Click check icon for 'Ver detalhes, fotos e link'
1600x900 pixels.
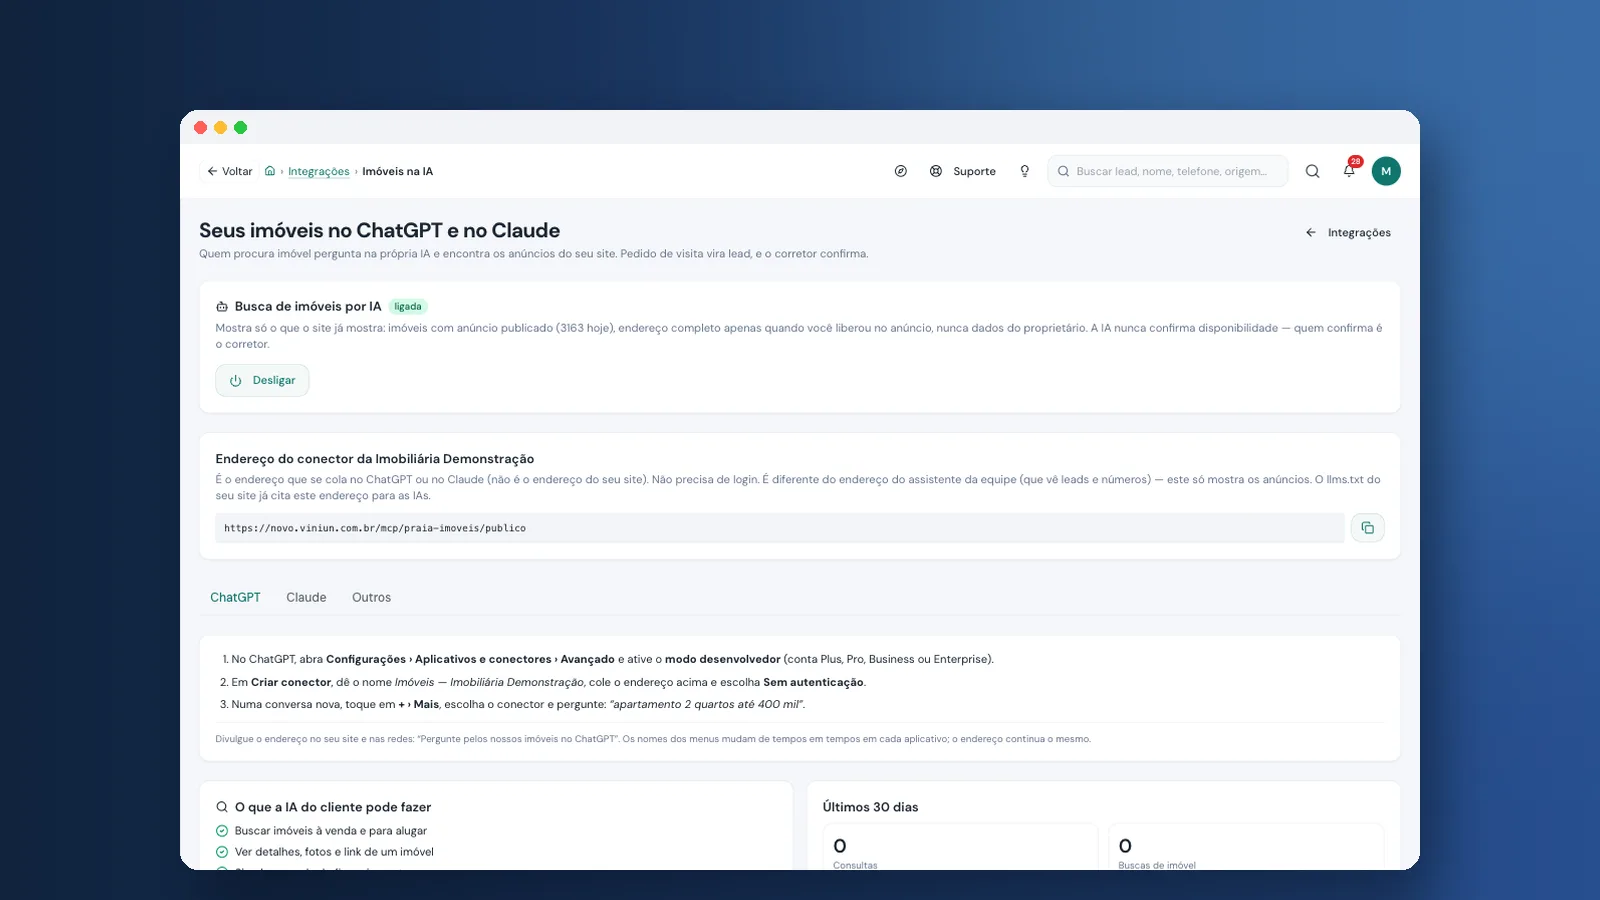pos(222,852)
